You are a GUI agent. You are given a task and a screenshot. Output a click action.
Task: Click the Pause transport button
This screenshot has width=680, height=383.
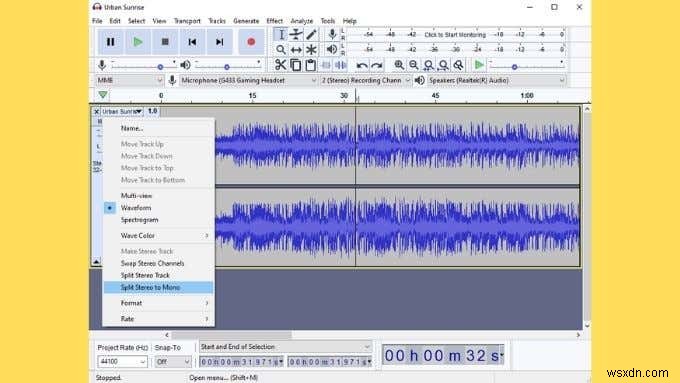click(111, 42)
